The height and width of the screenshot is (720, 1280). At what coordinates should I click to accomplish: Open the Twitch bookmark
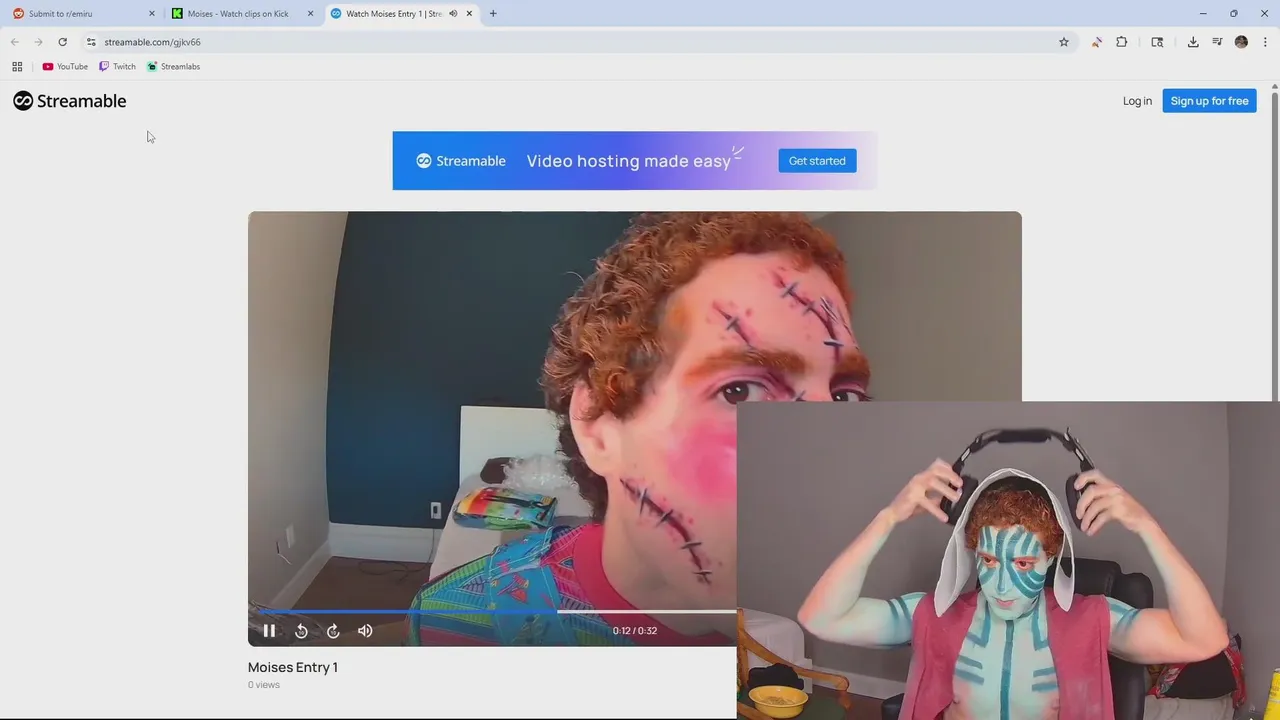click(117, 66)
